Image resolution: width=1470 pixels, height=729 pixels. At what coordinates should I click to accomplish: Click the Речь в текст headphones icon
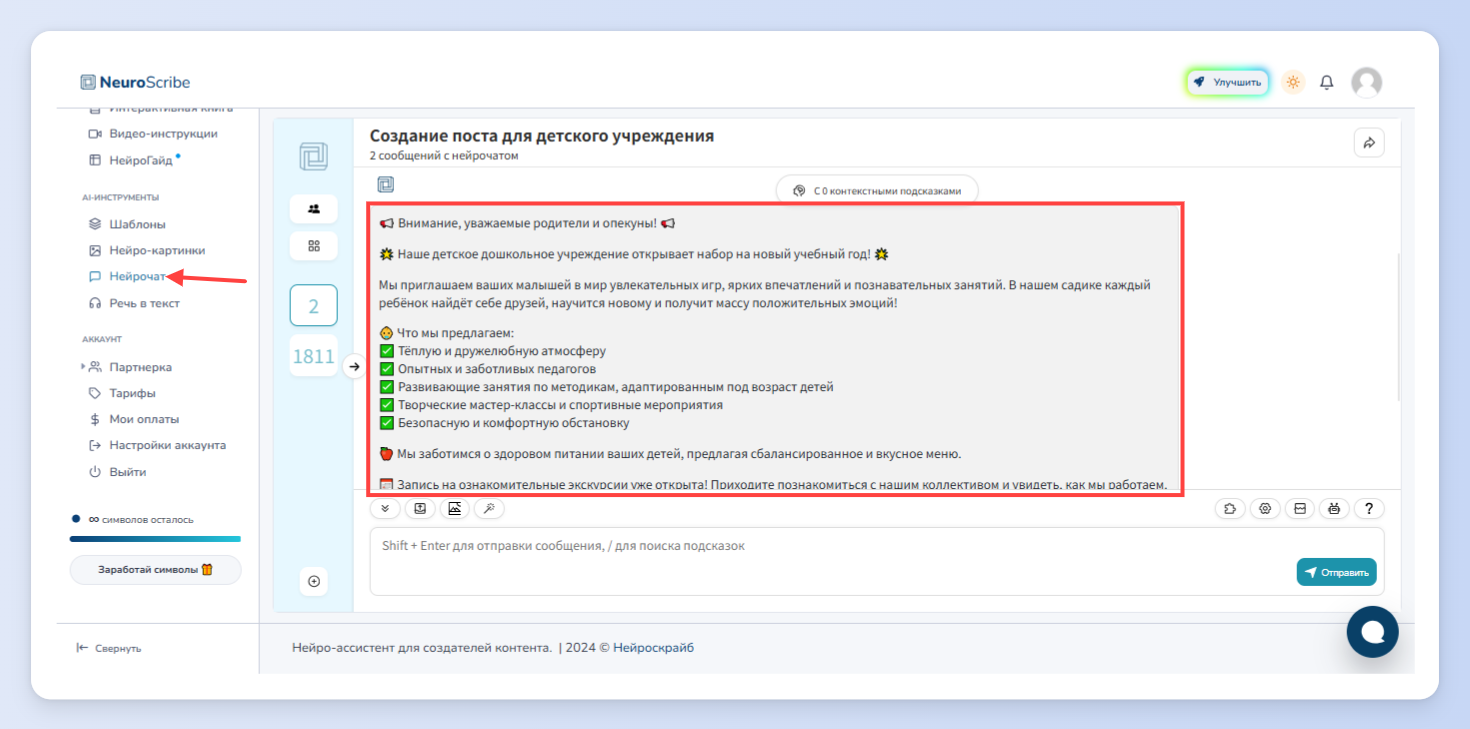(x=95, y=303)
